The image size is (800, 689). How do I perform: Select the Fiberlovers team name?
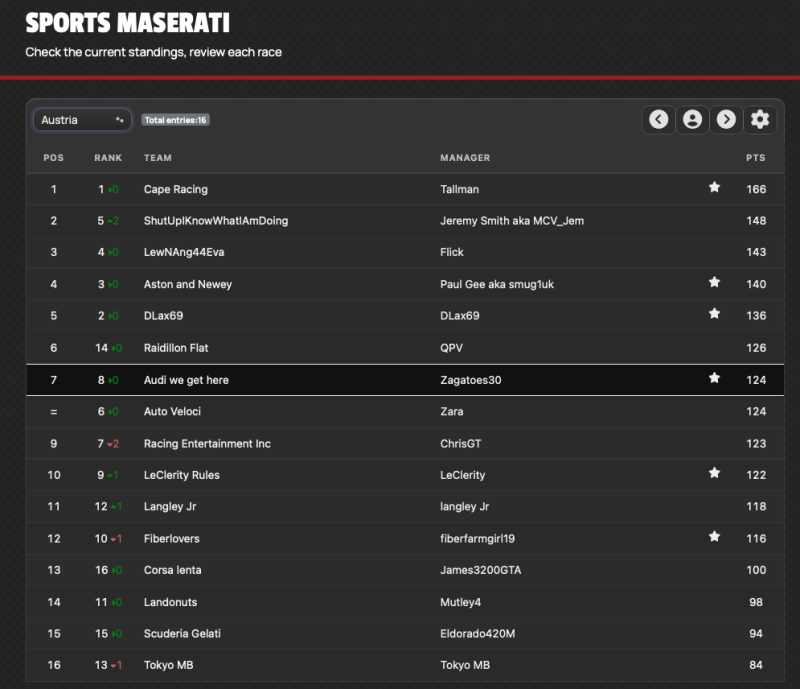(x=171, y=538)
